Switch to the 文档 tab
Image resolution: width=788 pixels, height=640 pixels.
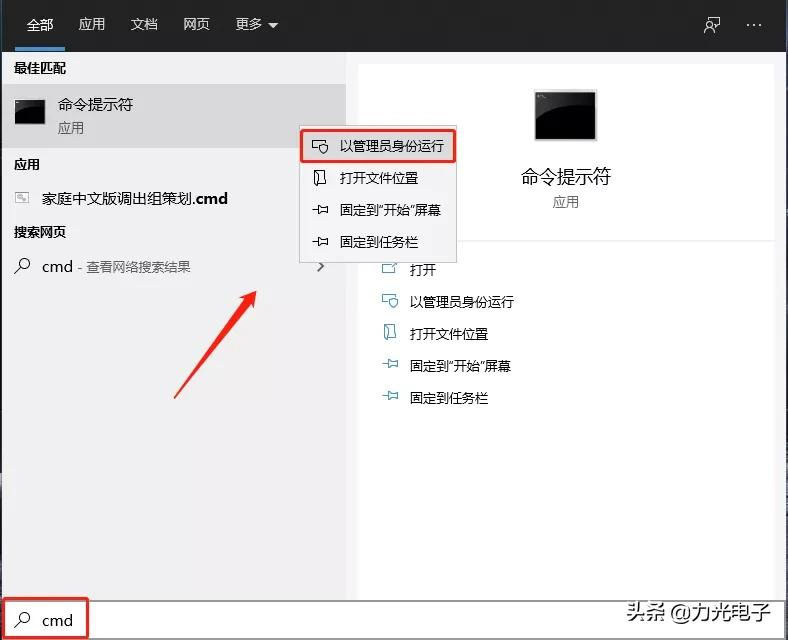[144, 24]
